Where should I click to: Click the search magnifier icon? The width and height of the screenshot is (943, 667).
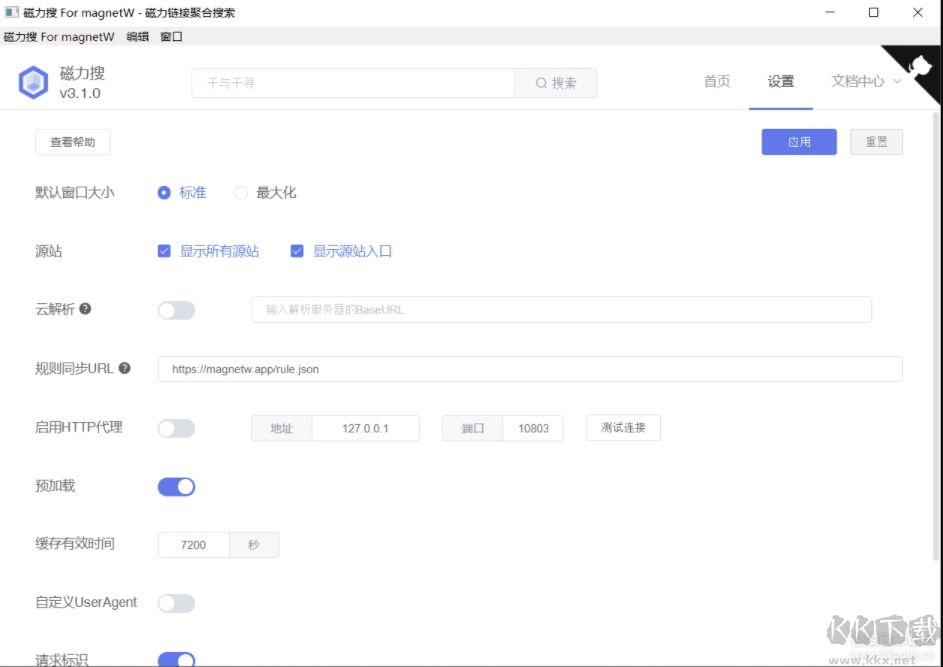(x=541, y=82)
